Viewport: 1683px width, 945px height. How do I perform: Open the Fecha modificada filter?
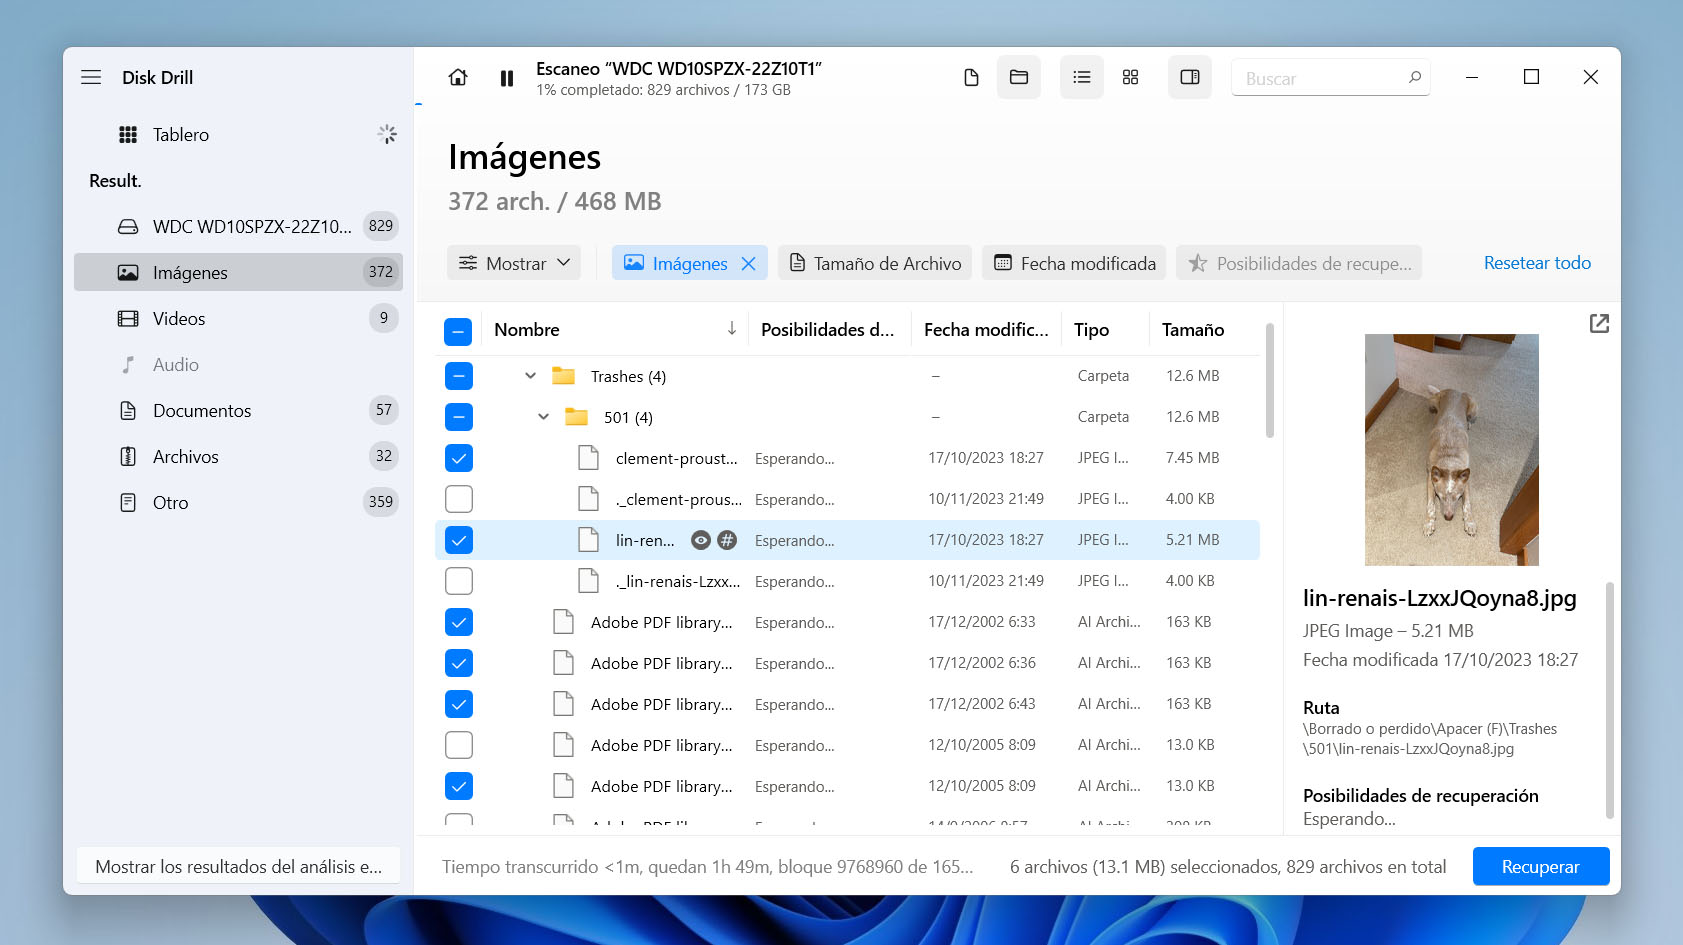(1074, 263)
